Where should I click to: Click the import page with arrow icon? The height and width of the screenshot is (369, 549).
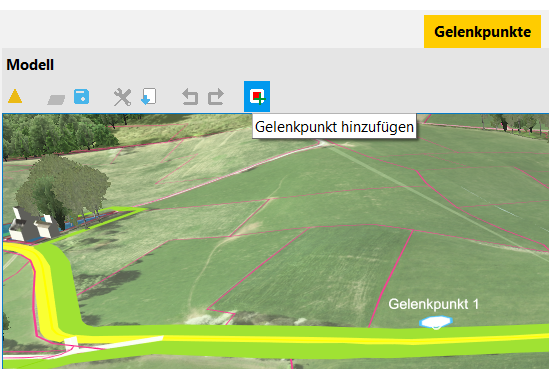[x=149, y=96]
